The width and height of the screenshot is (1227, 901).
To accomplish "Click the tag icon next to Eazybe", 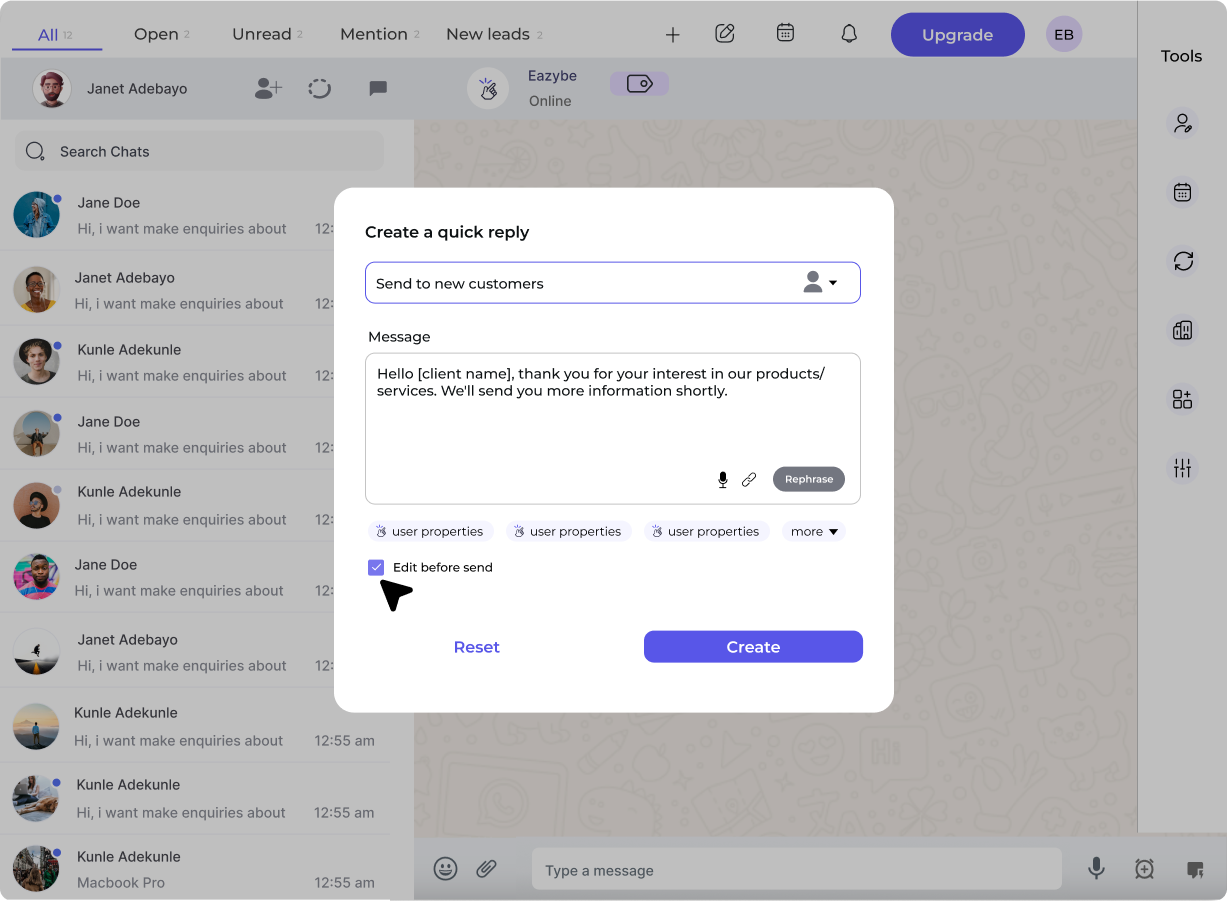I will point(639,83).
